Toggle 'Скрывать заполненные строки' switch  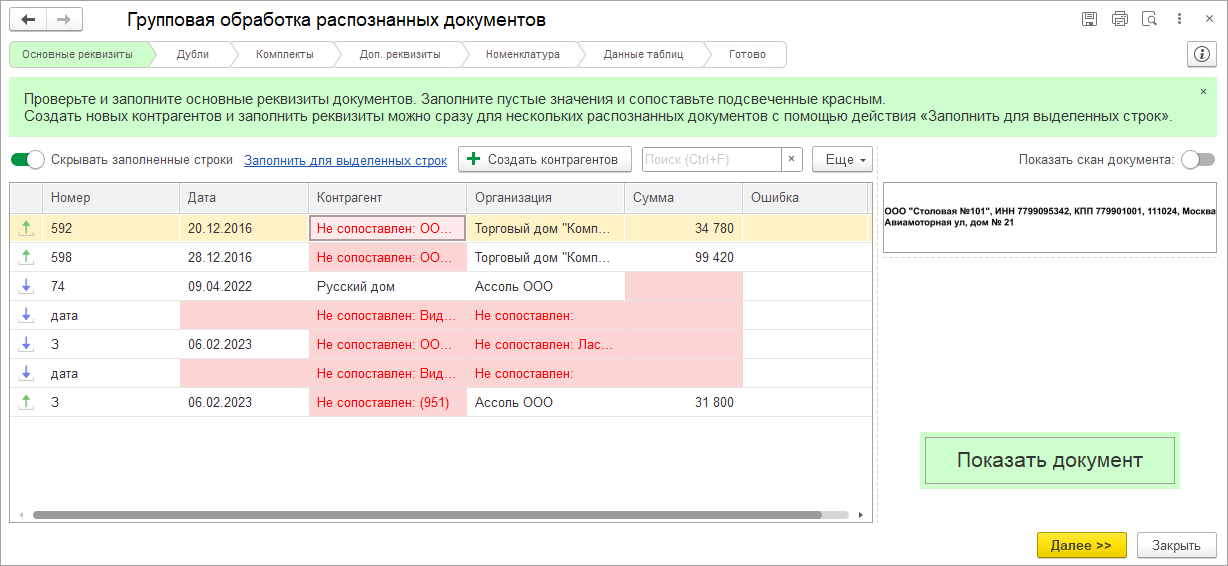(x=28, y=159)
